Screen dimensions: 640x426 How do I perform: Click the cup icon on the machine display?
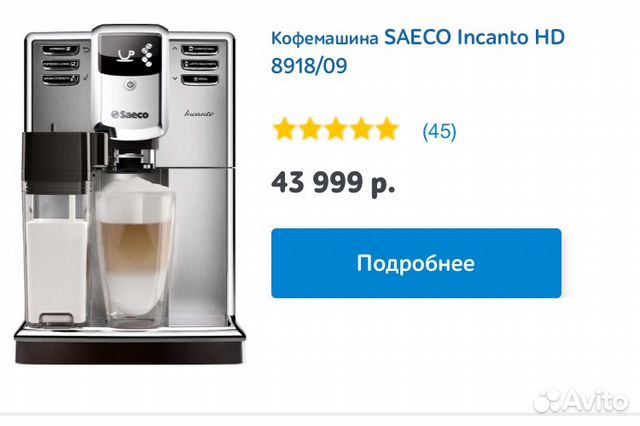point(125,55)
